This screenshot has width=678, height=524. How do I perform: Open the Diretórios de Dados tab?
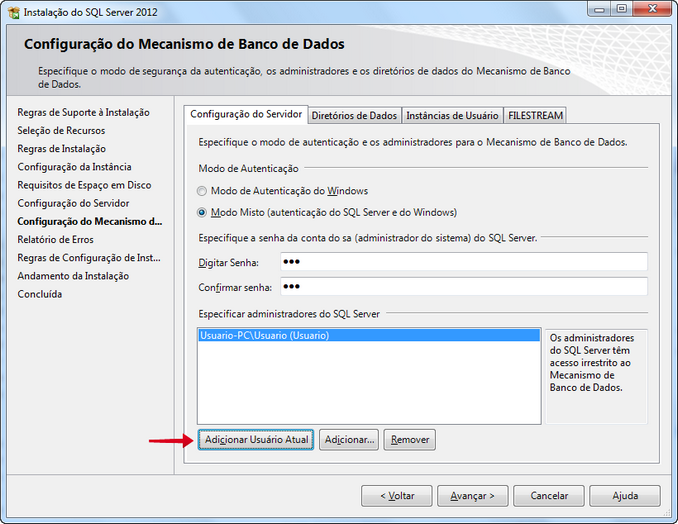tap(354, 115)
